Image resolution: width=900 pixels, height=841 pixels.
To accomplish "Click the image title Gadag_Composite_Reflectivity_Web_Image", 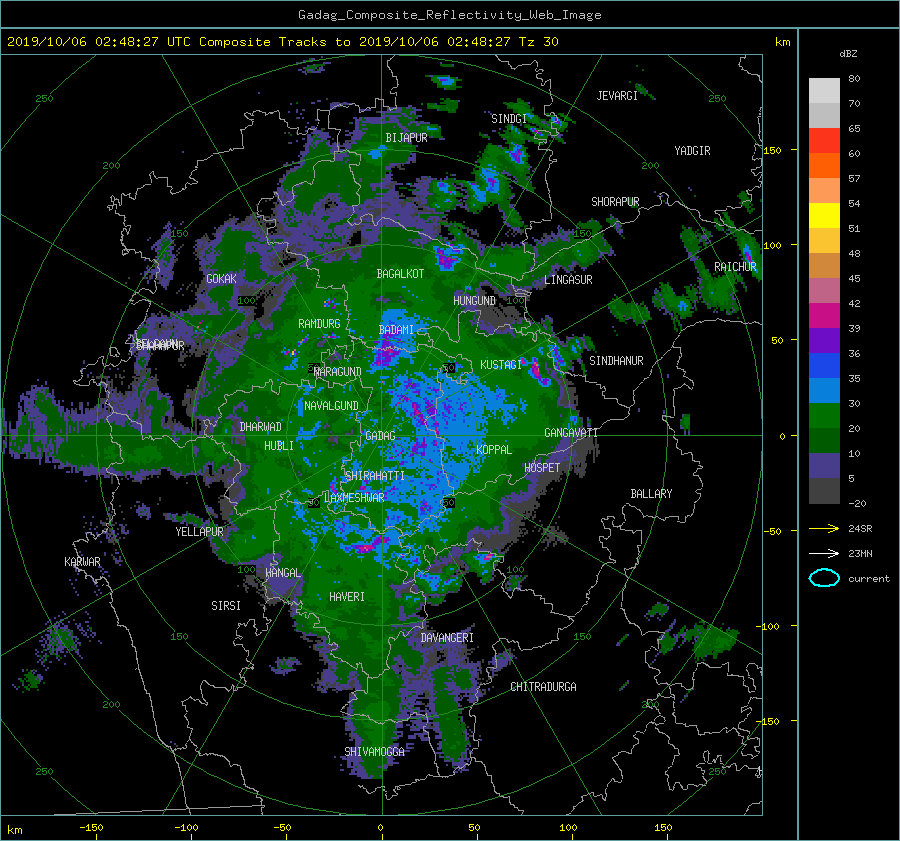I will (449, 15).
